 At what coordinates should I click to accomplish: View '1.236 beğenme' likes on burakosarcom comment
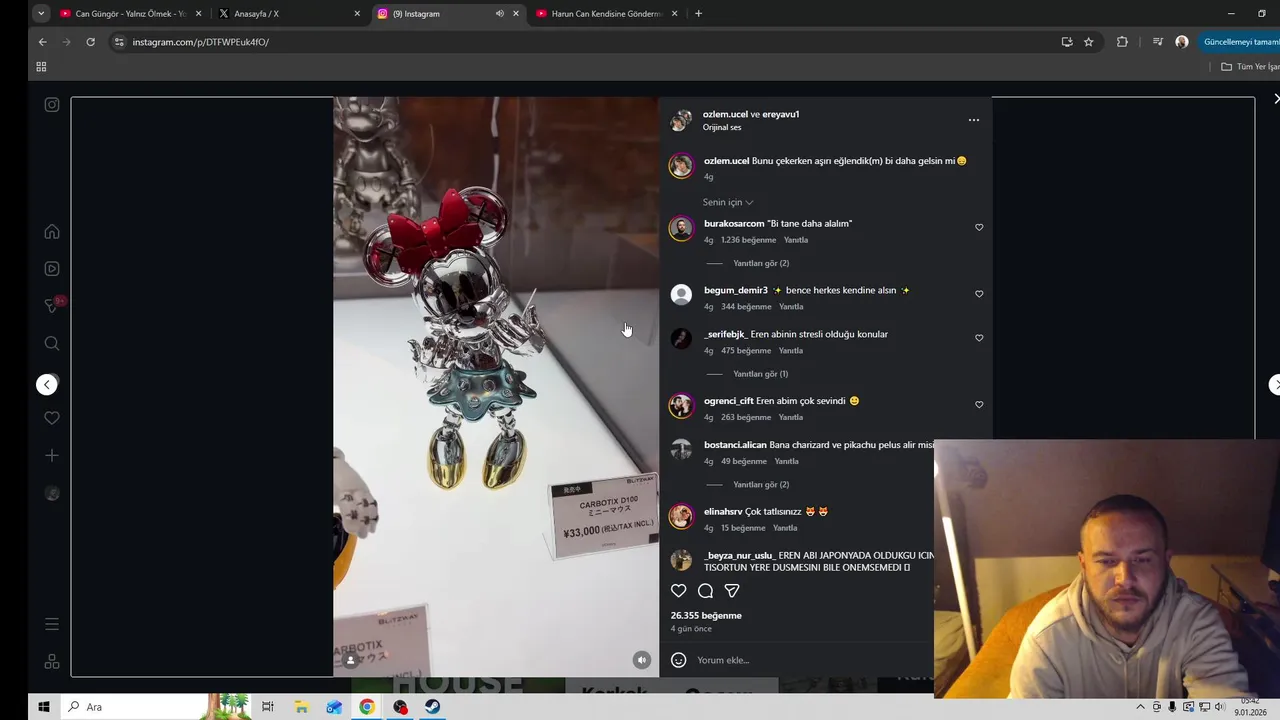click(748, 240)
